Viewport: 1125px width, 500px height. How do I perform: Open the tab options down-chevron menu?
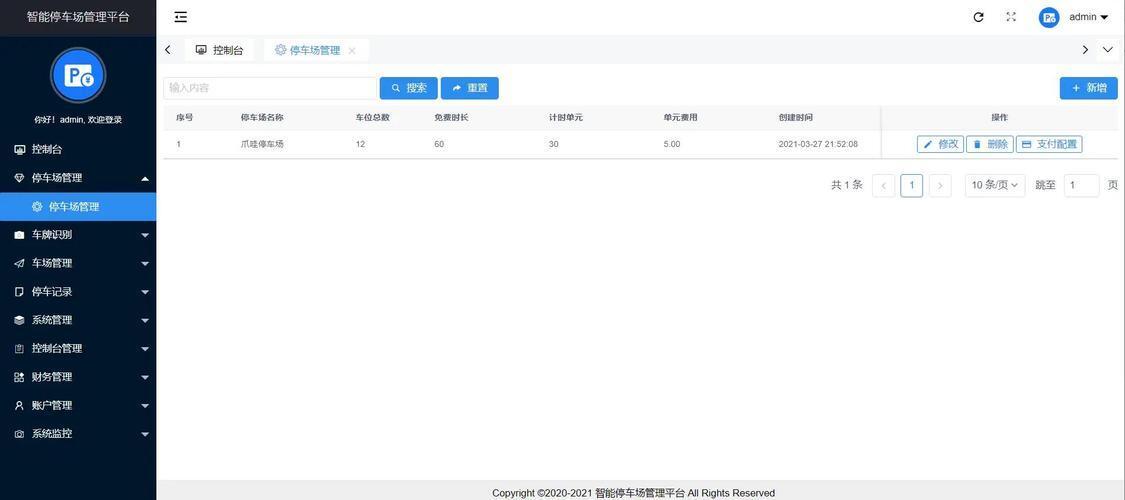point(1108,49)
